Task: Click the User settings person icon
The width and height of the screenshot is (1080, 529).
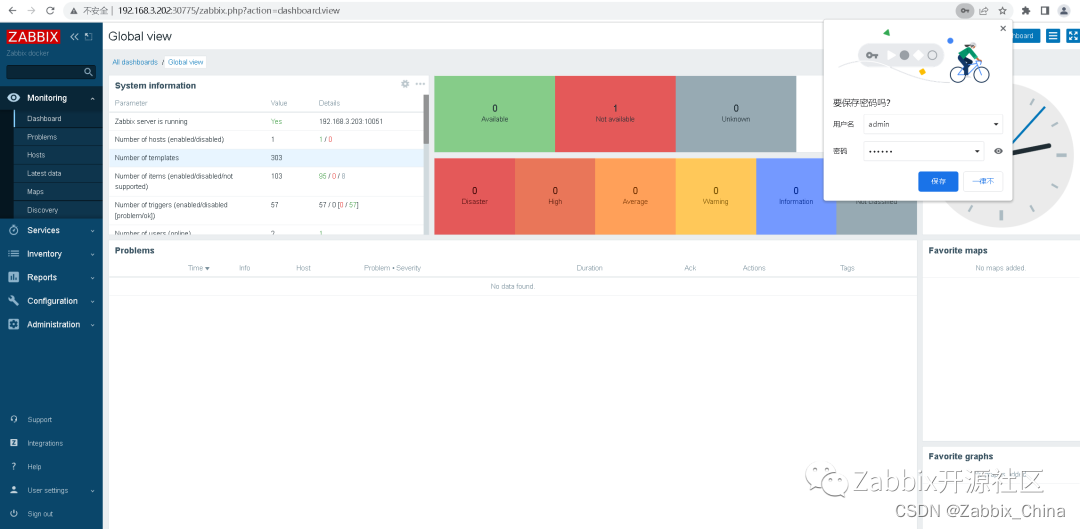Action: coord(14,490)
